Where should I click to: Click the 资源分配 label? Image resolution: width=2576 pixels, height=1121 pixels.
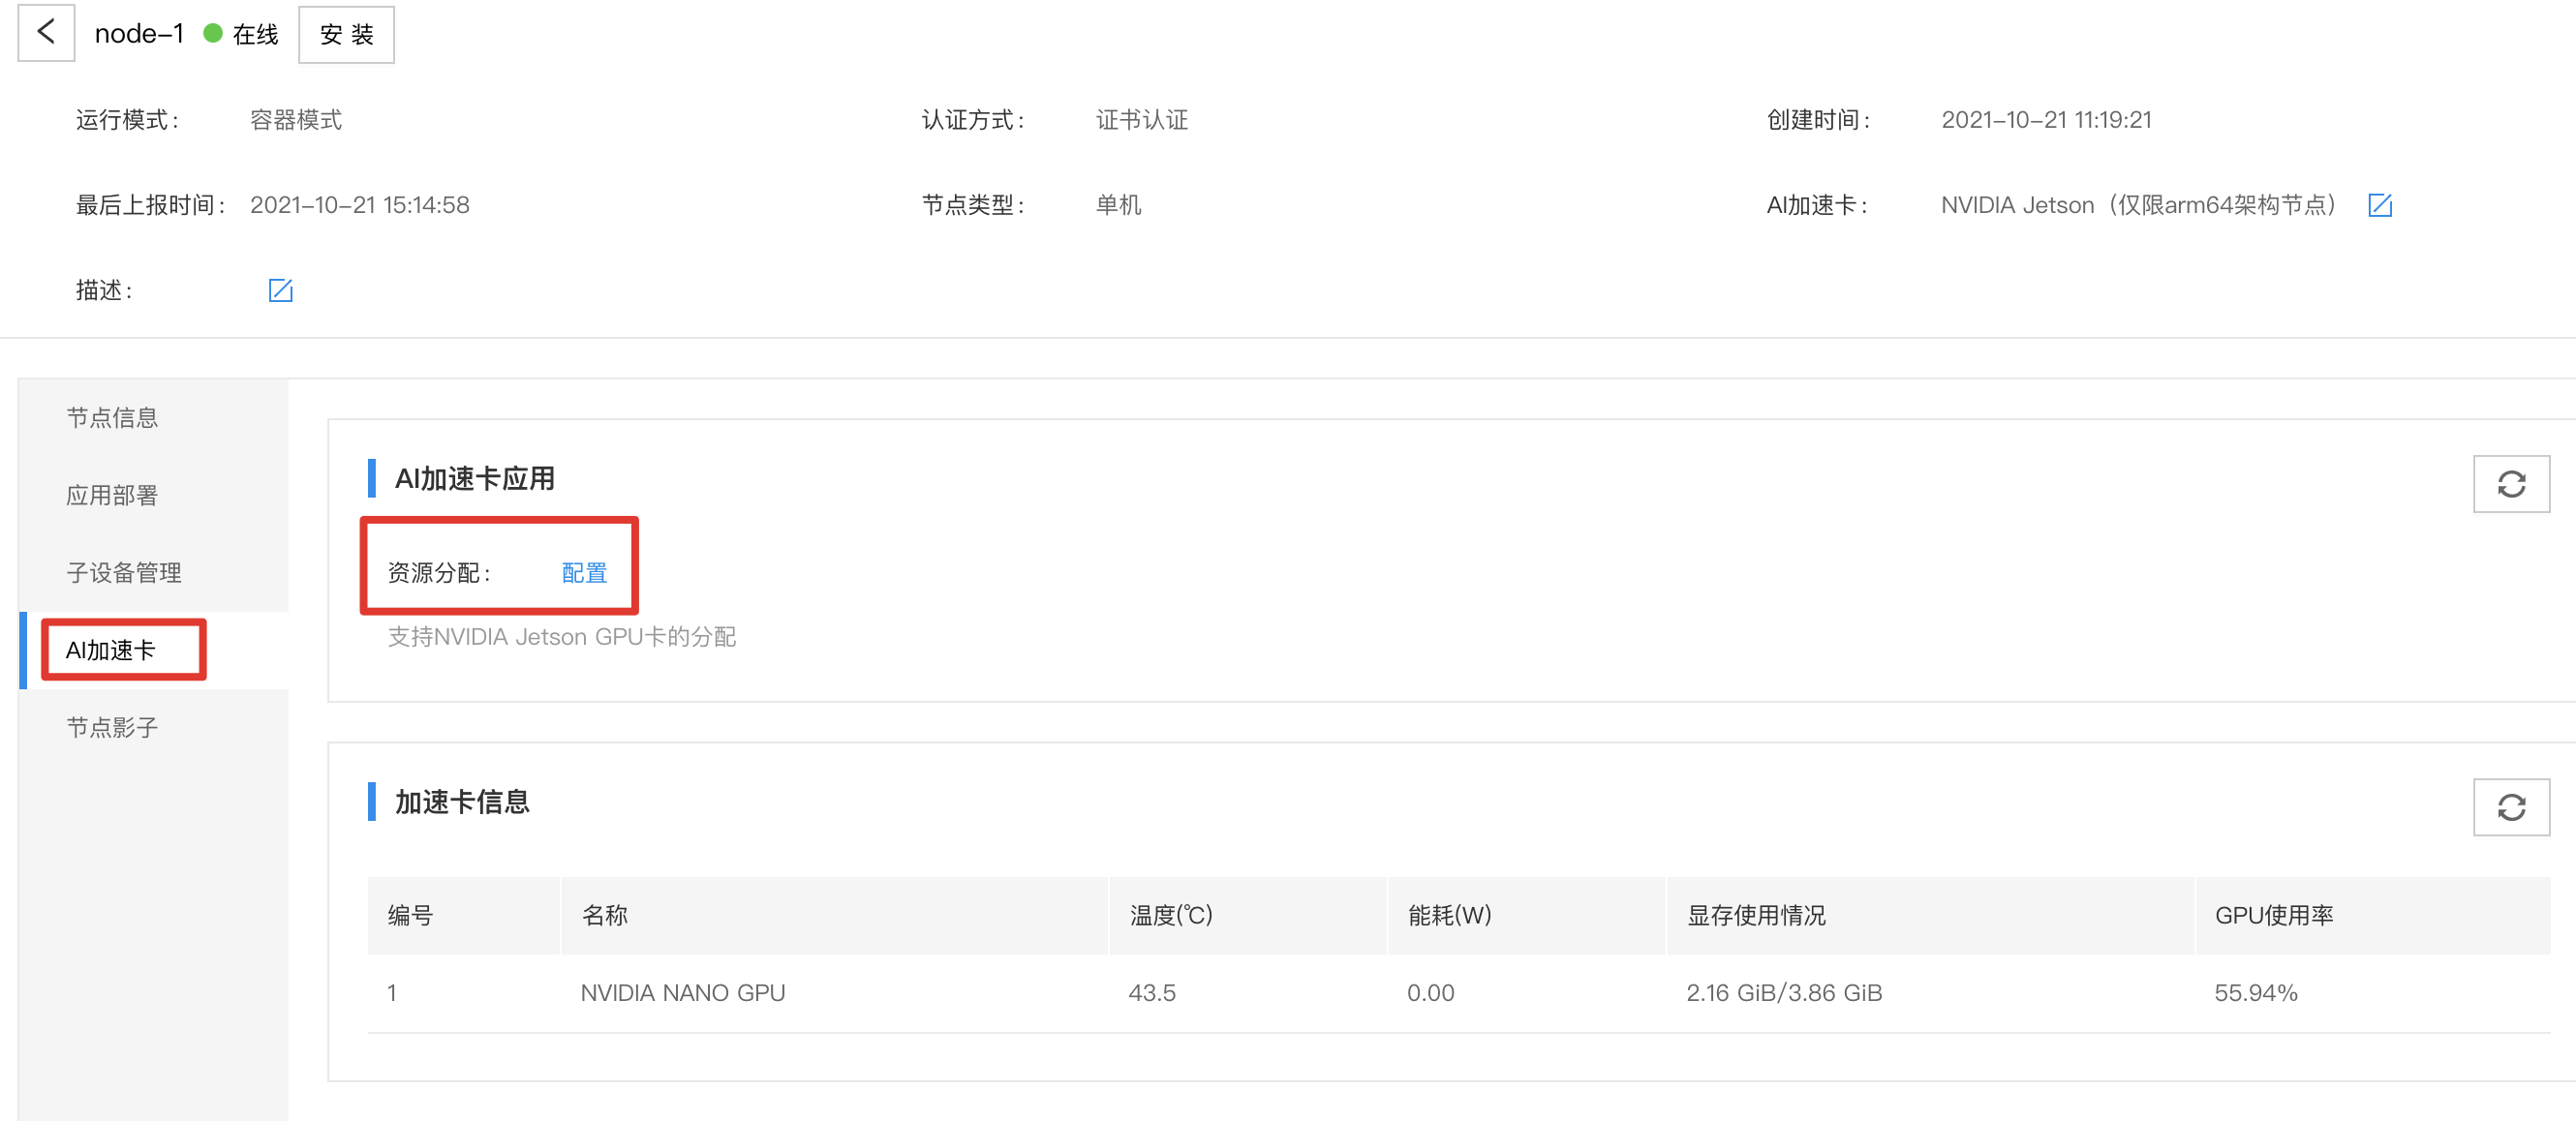[439, 573]
